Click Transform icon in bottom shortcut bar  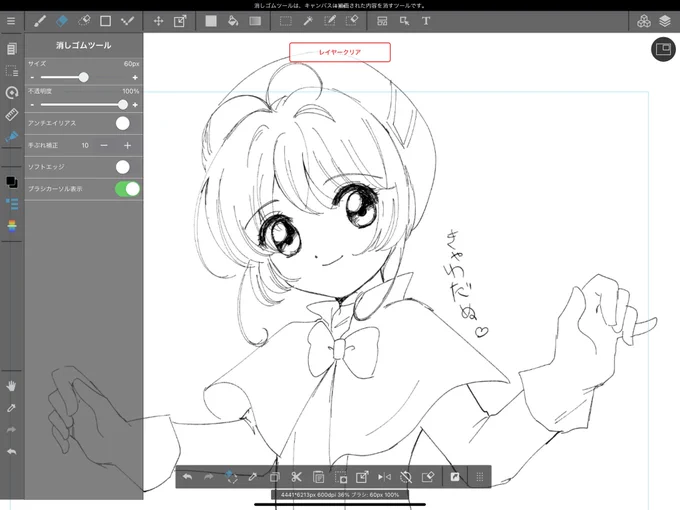pyautogui.click(x=362, y=477)
